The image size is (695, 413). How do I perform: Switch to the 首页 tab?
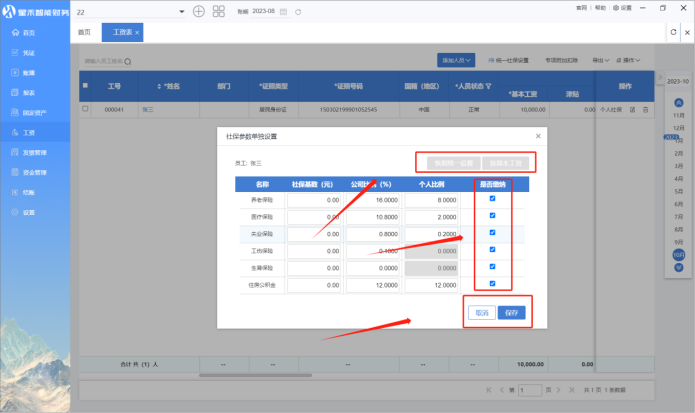click(84, 32)
